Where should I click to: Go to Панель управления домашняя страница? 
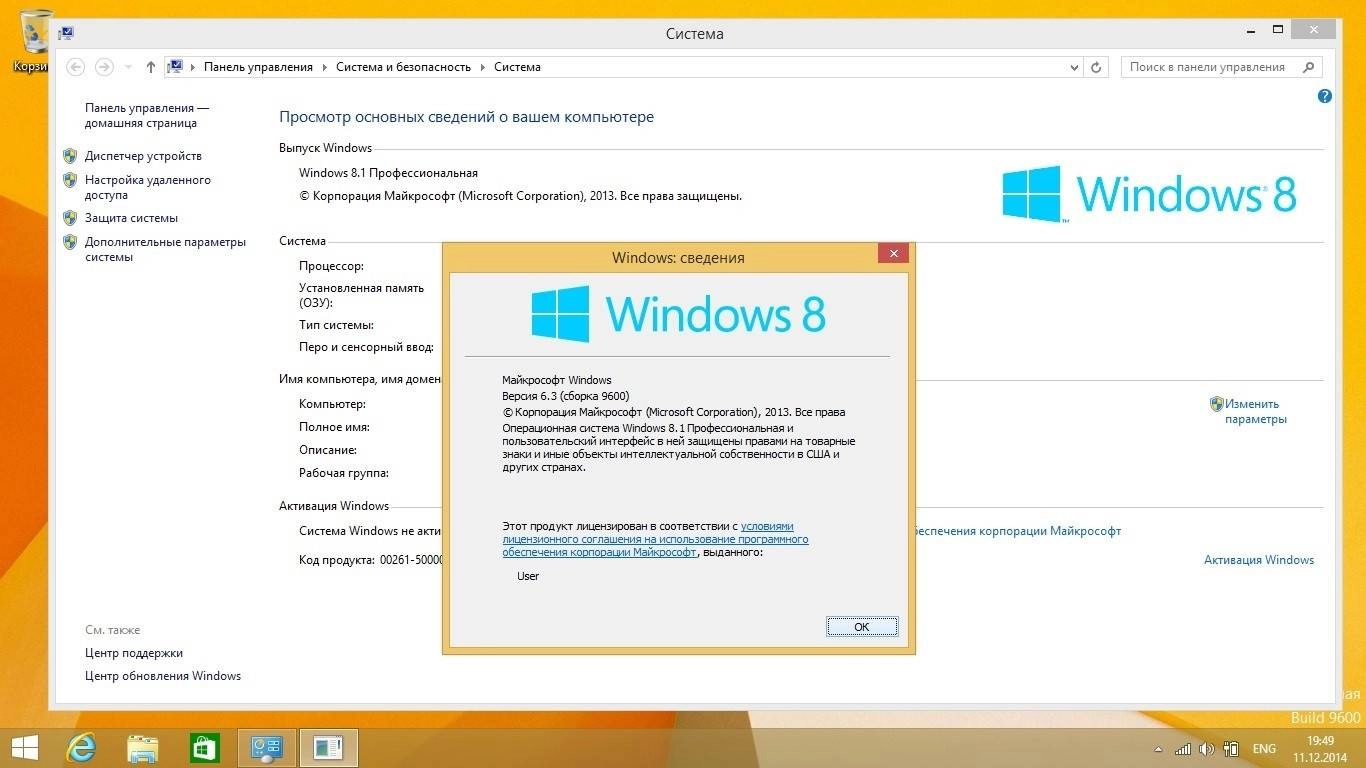pyautogui.click(x=147, y=115)
